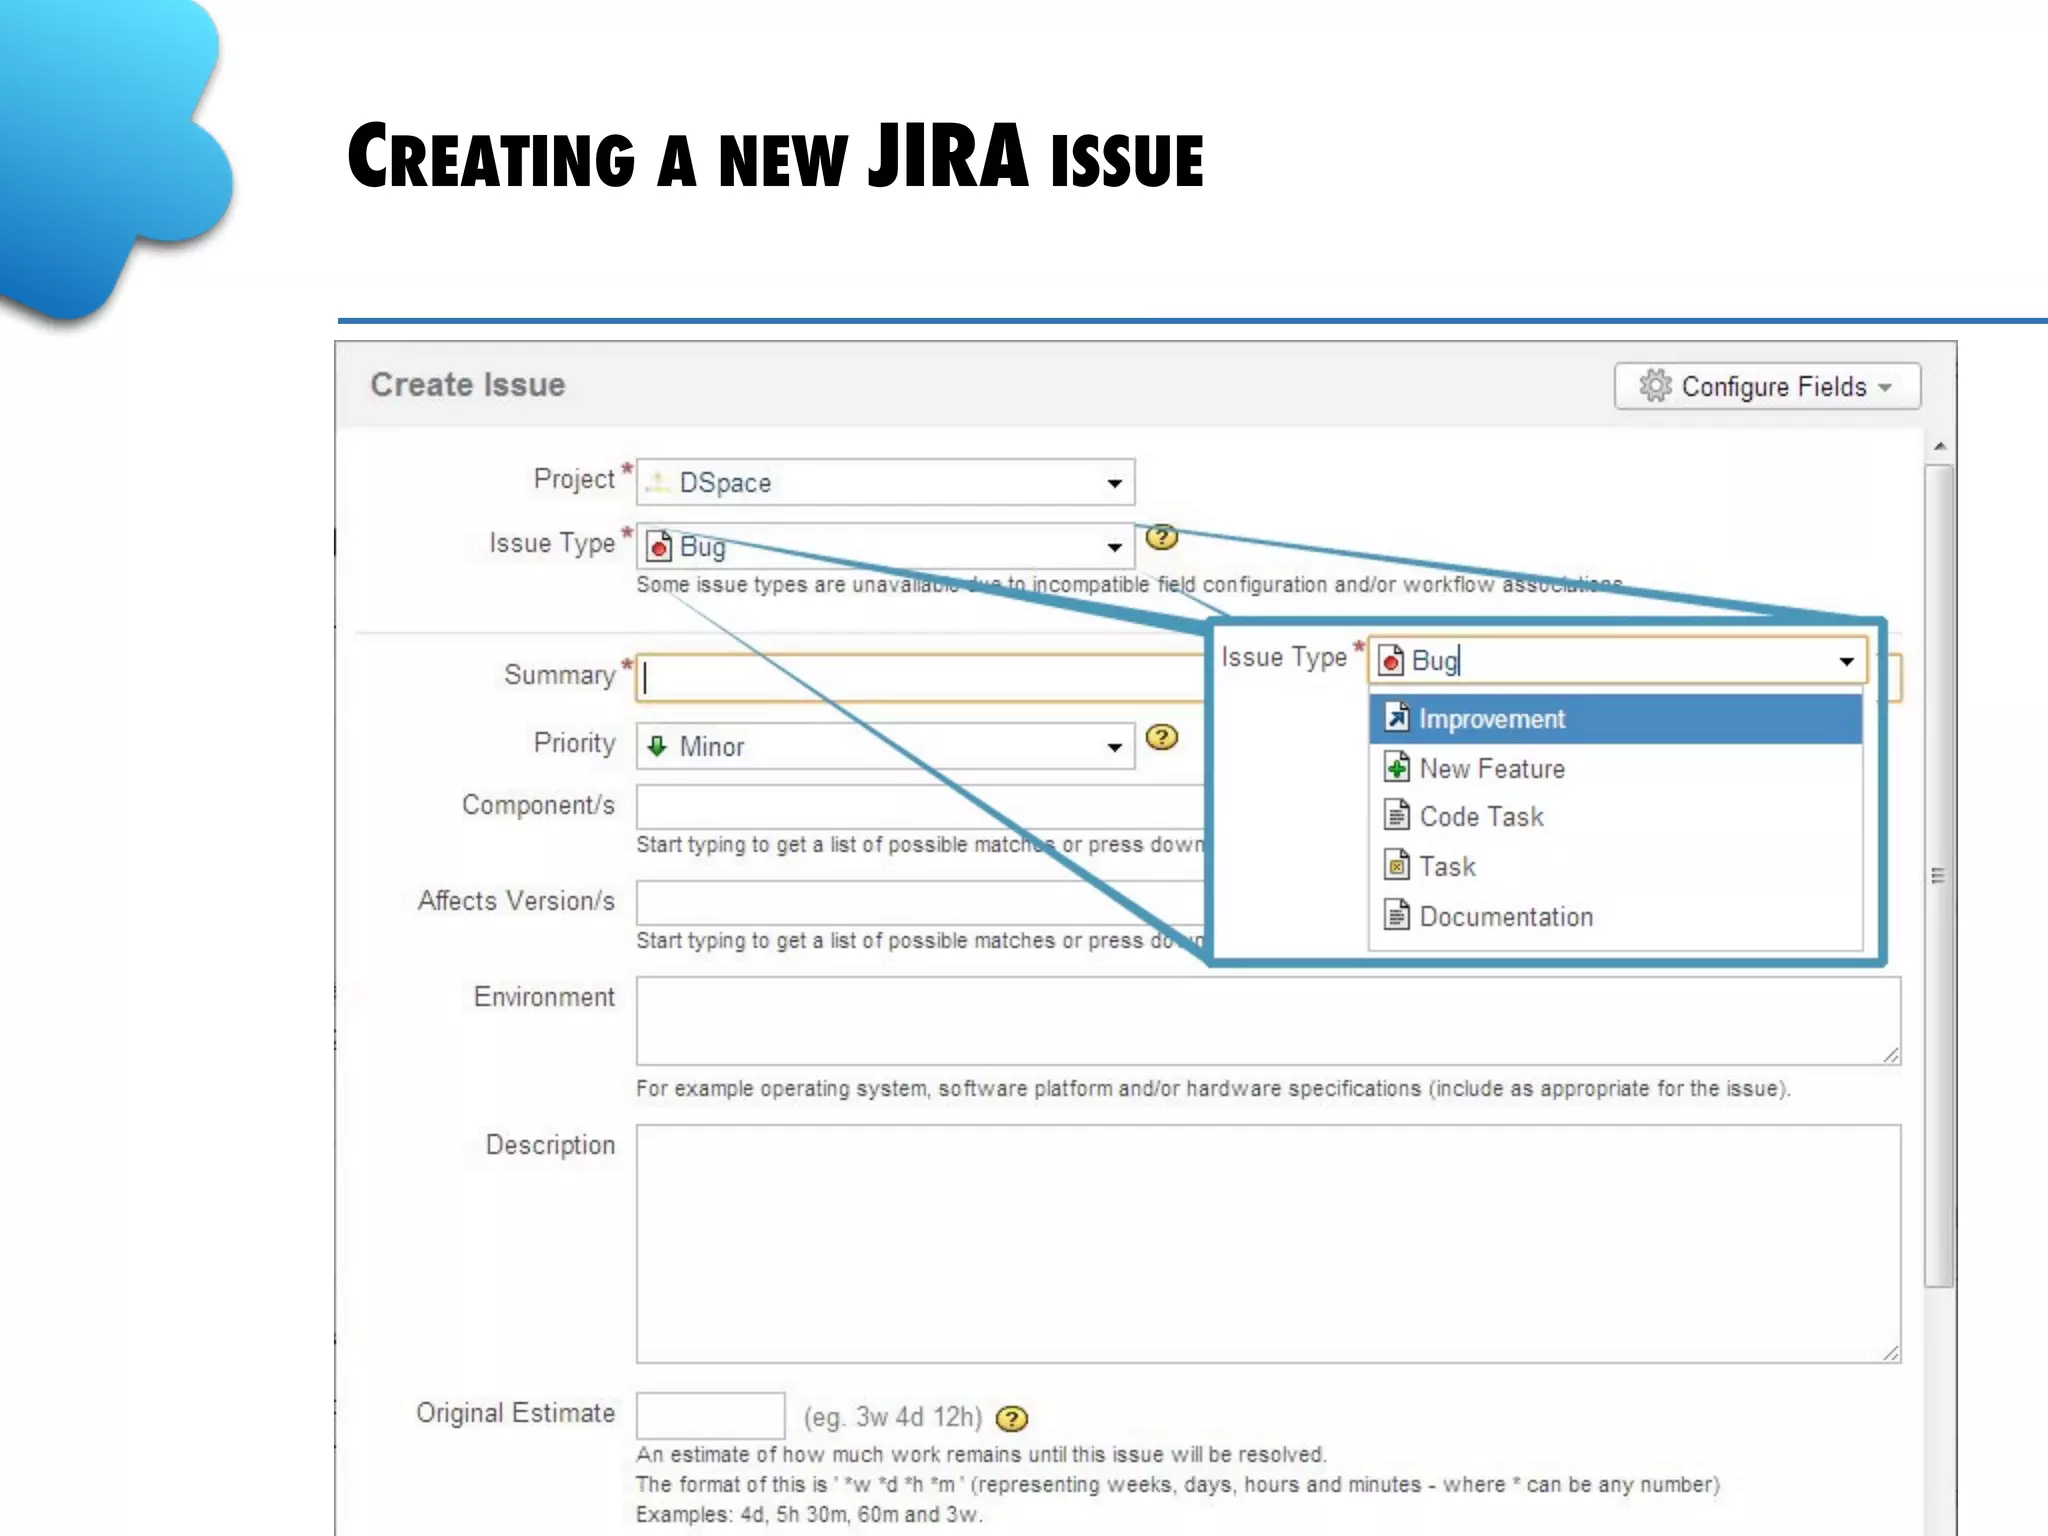This screenshot has width=2048, height=1536.
Task: Click the DSpace project icon
Action: [657, 483]
